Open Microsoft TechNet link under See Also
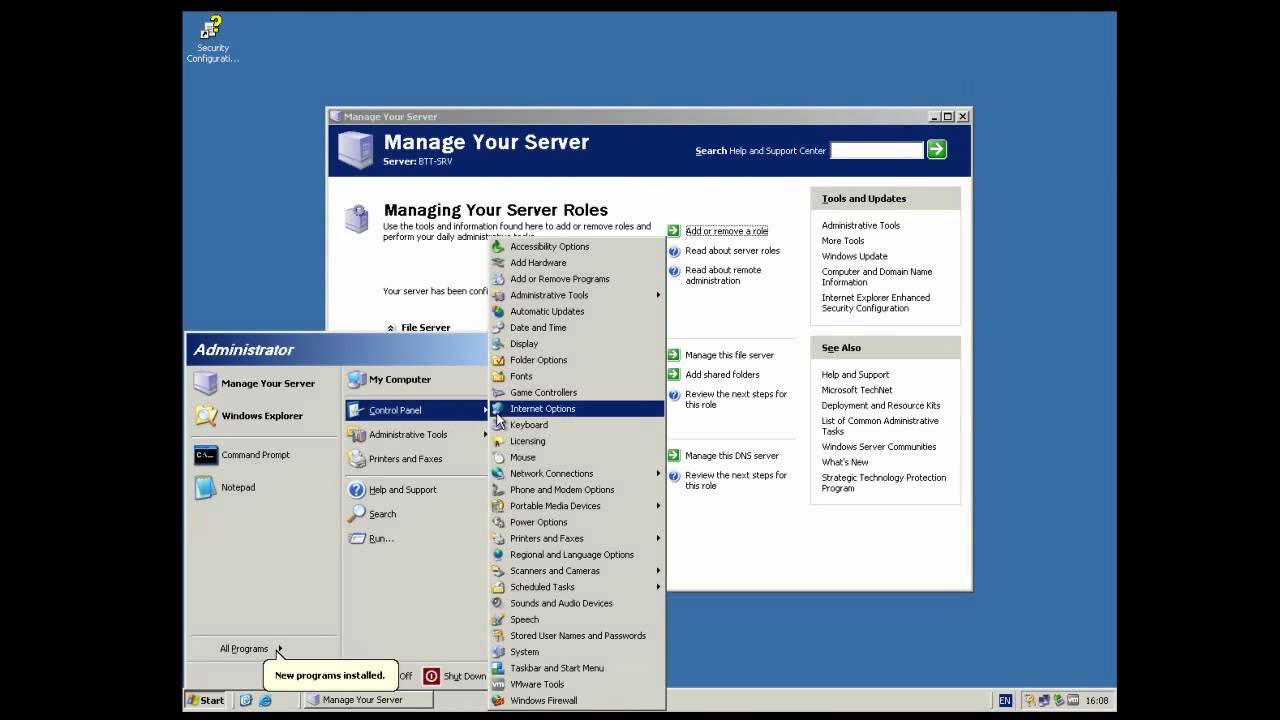1280x720 pixels. point(857,390)
